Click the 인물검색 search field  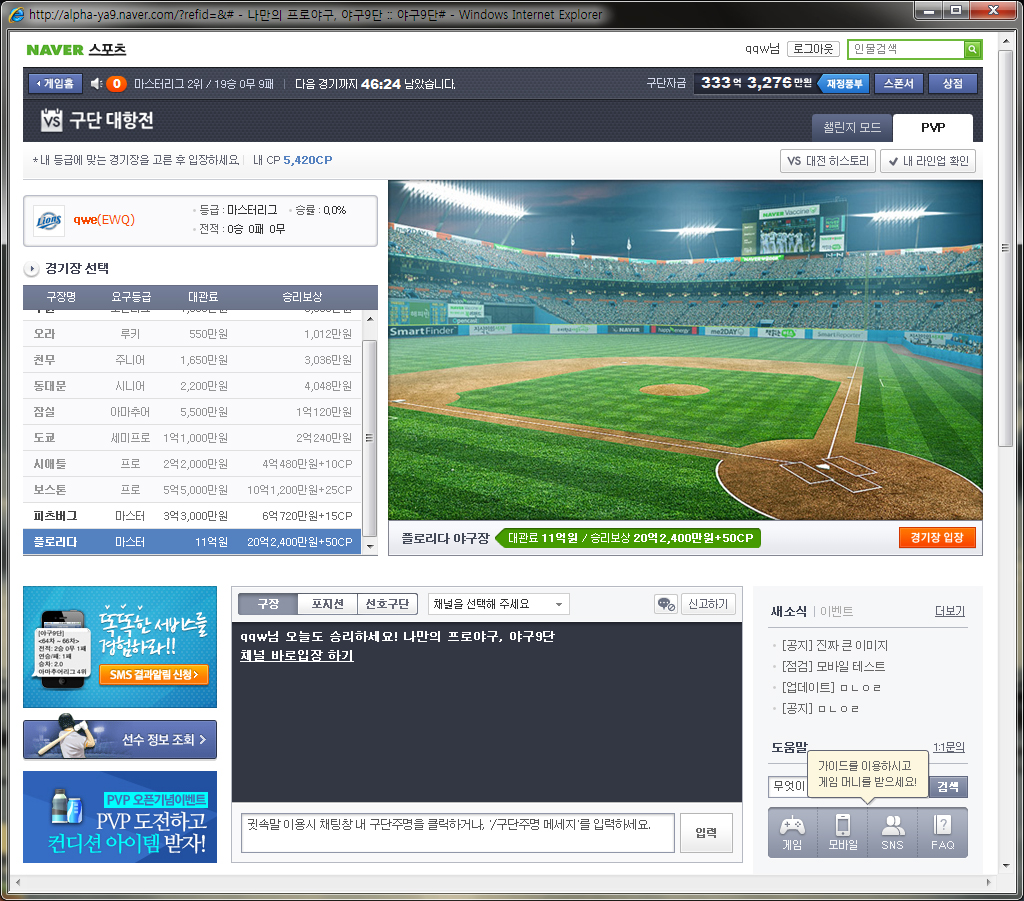[906, 49]
